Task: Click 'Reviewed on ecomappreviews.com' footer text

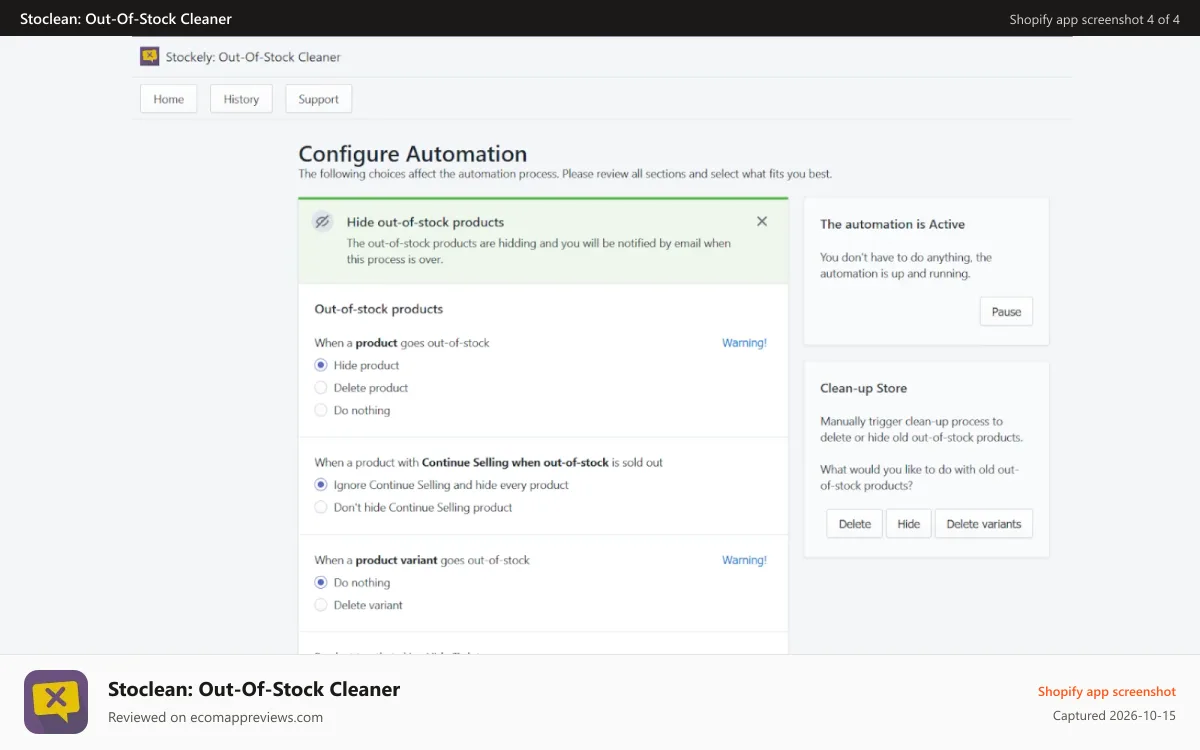Action: tap(215, 717)
